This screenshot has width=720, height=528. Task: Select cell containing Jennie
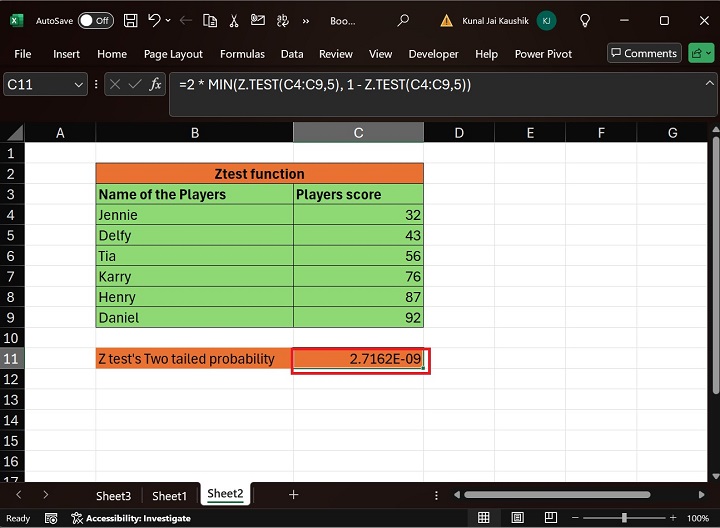[194, 215]
